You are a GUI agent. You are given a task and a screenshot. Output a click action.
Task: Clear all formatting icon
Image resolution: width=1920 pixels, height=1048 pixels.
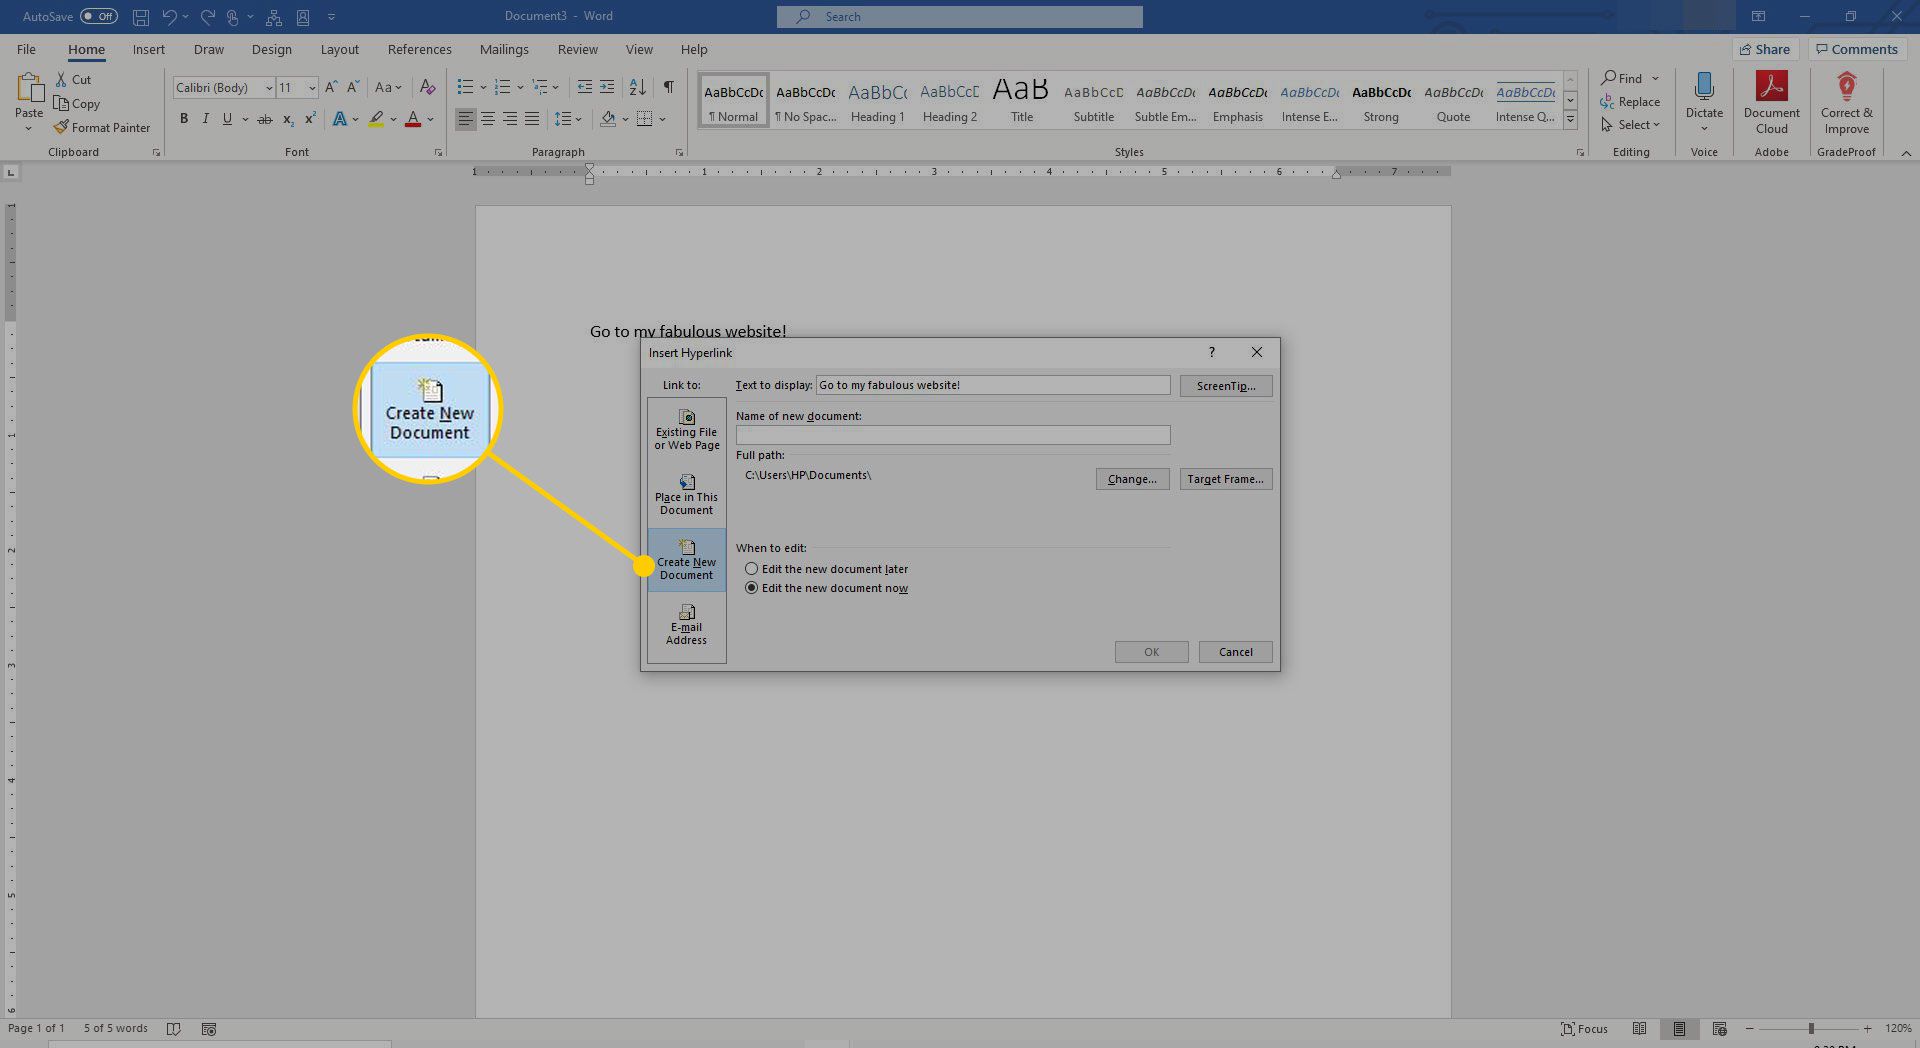(x=428, y=87)
